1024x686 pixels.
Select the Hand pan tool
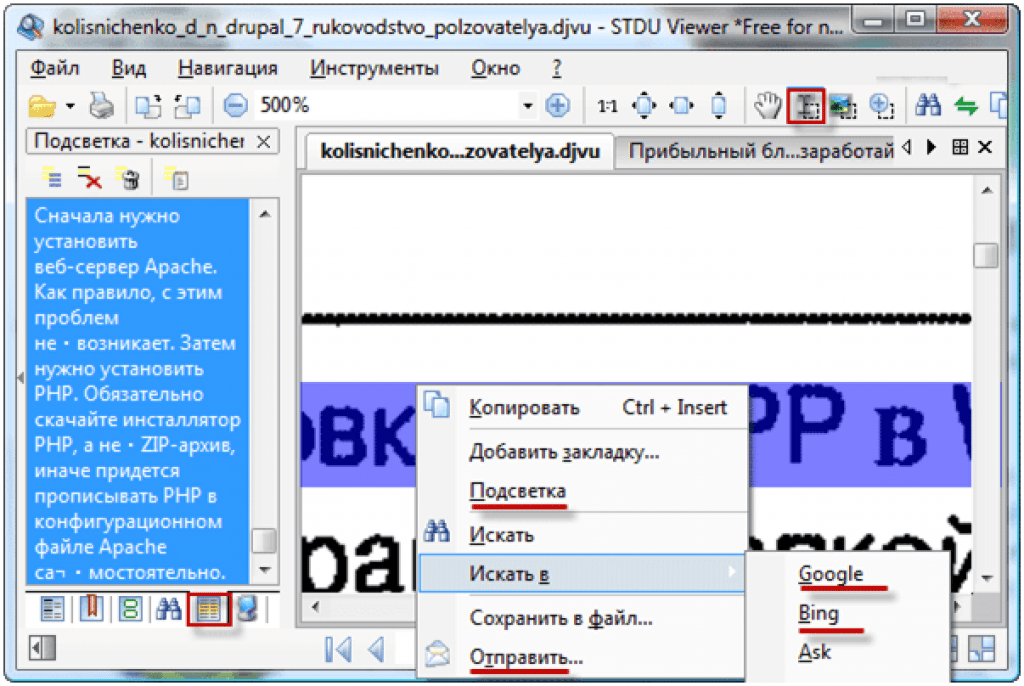coord(768,105)
